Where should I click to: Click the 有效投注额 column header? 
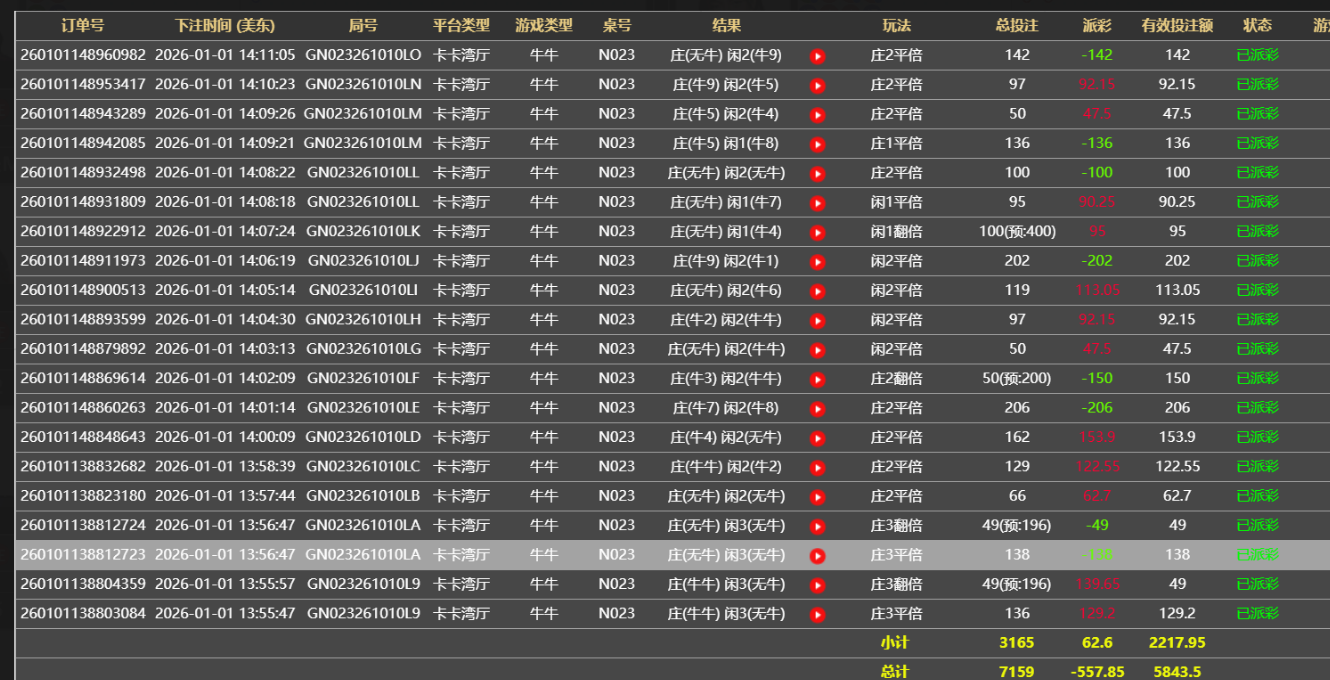(x=1177, y=25)
